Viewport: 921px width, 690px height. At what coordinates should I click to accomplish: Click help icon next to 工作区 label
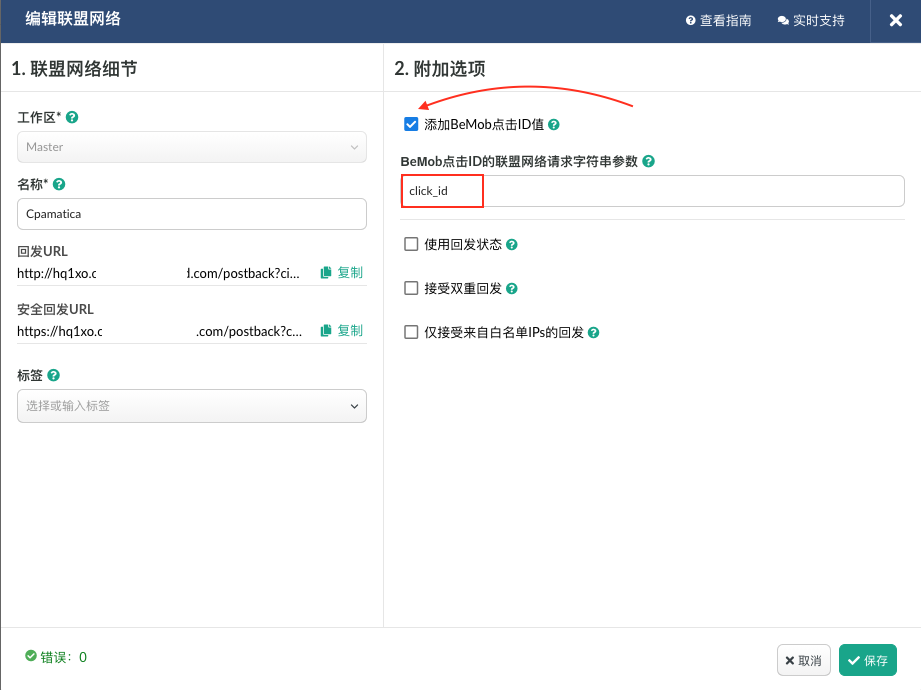coord(72,117)
